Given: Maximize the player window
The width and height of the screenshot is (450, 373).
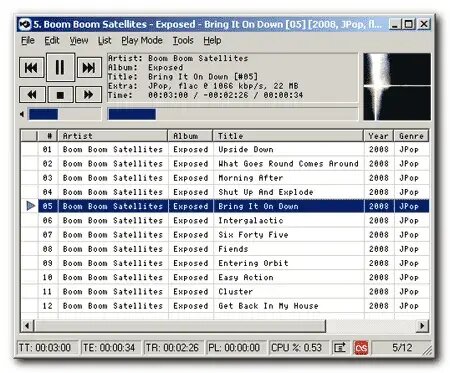Looking at the screenshot, I should 409,24.
